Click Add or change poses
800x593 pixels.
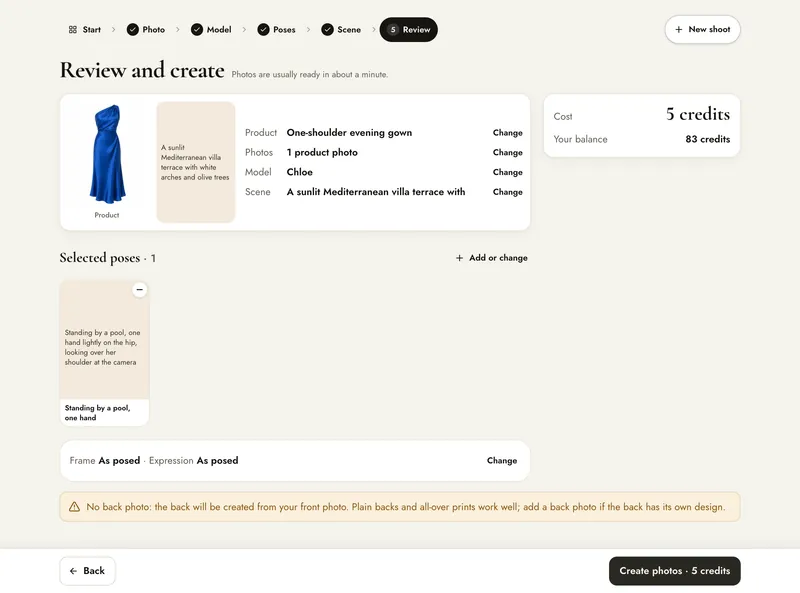coord(491,258)
